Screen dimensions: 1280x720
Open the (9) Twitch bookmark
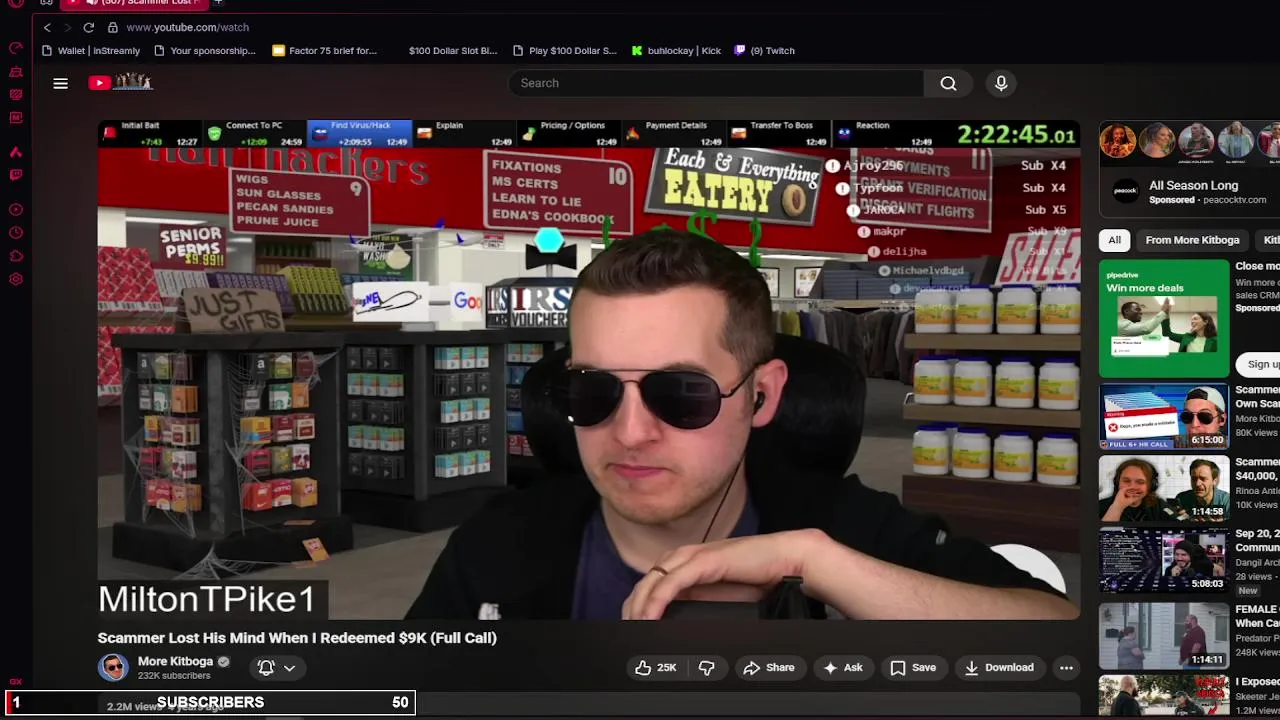pos(765,50)
